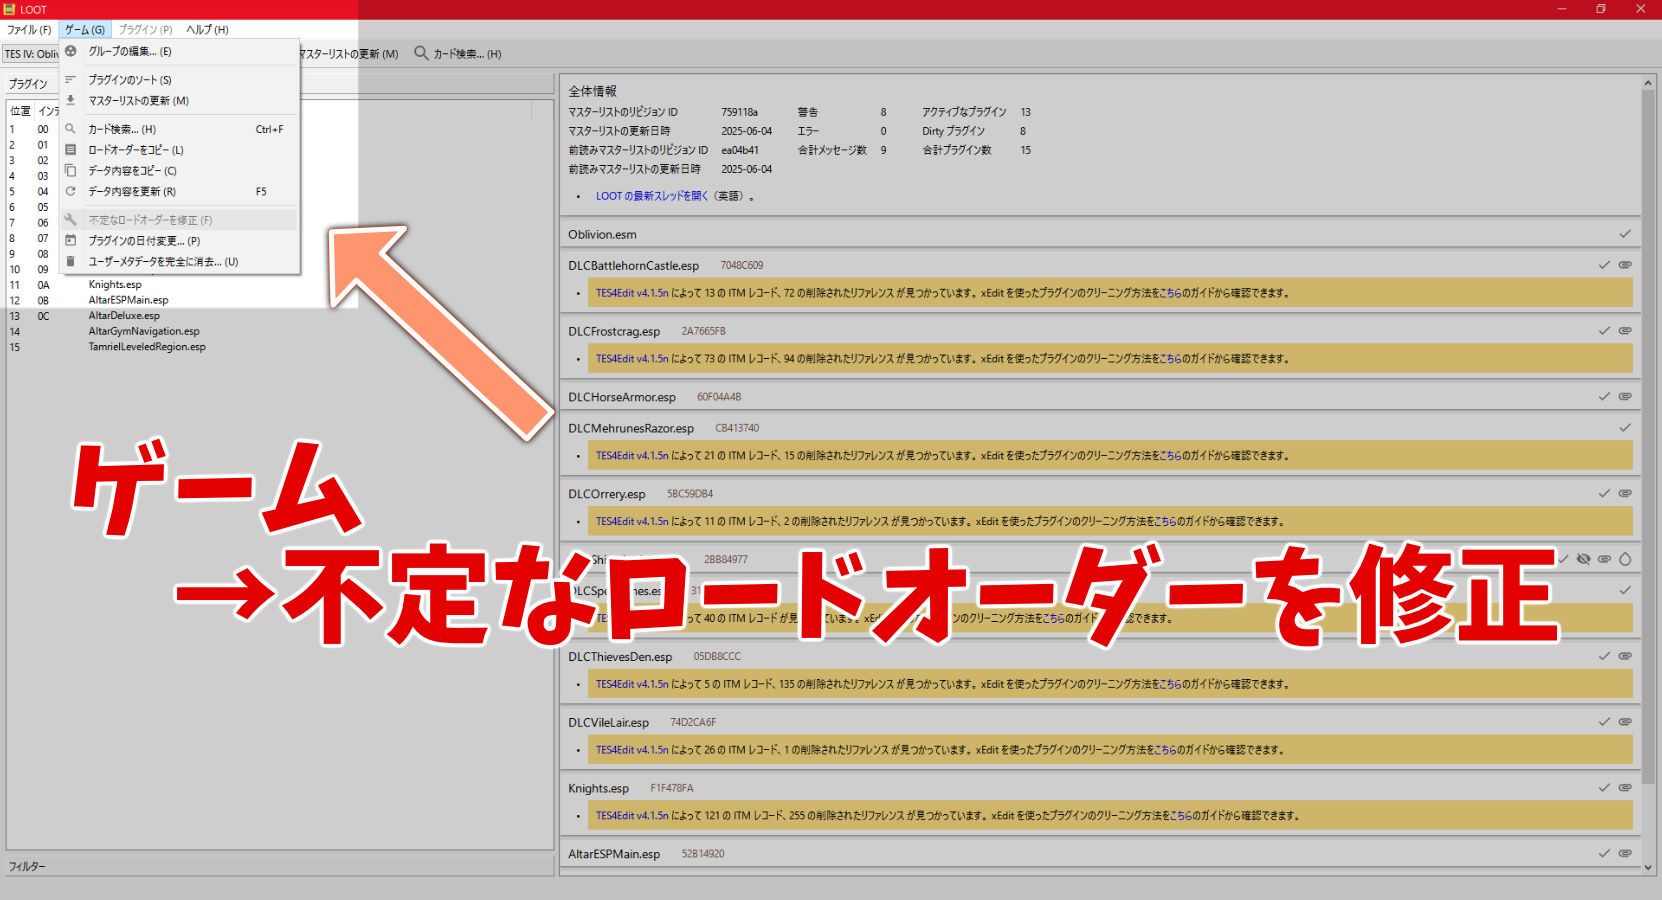Click the paperclip icon on DLCOrrery.esp card
The height and width of the screenshot is (900, 1662).
point(1625,494)
